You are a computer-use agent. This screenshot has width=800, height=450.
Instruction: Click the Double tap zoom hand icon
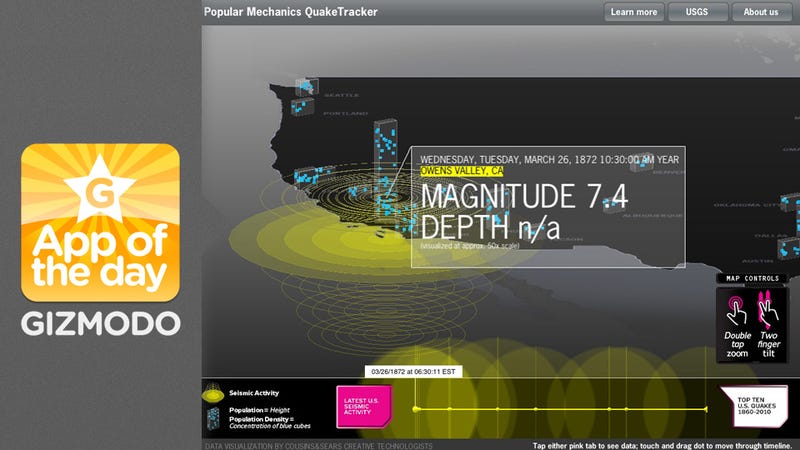736,310
